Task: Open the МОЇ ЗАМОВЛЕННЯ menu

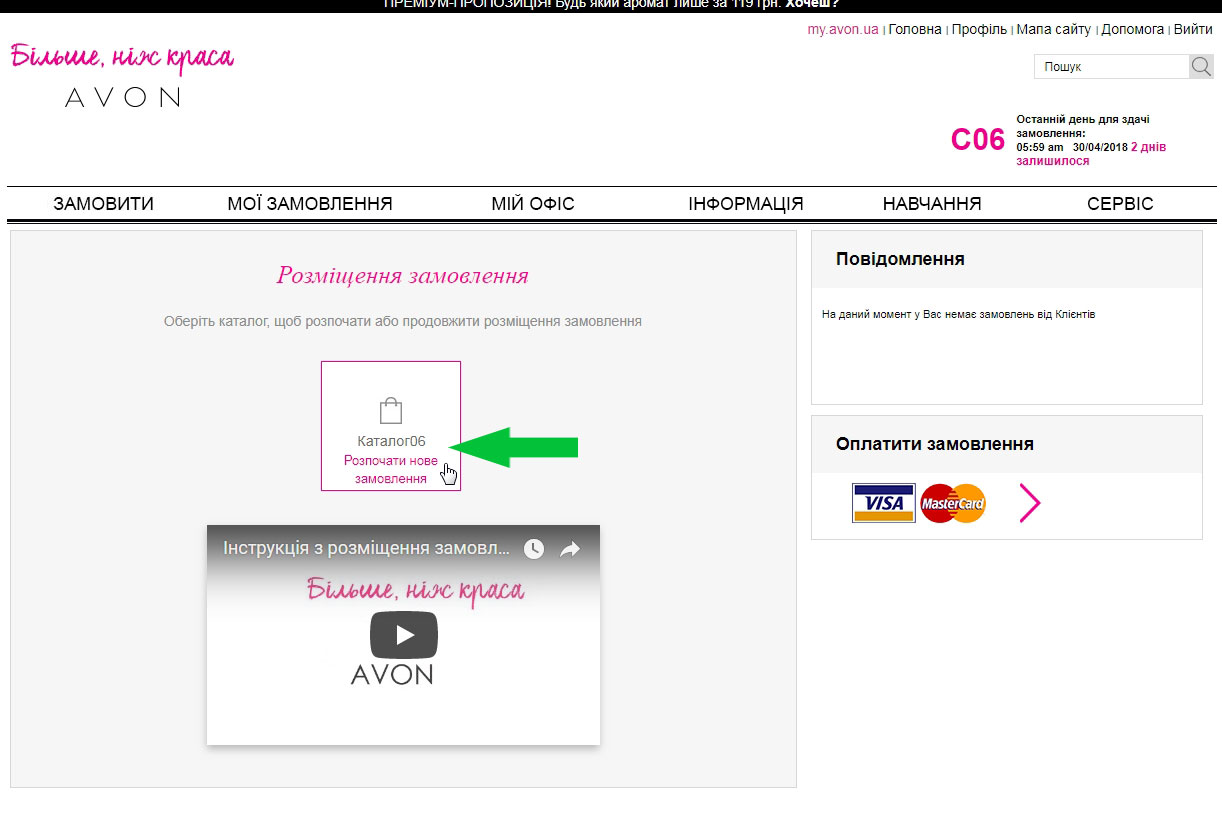Action: pos(310,204)
